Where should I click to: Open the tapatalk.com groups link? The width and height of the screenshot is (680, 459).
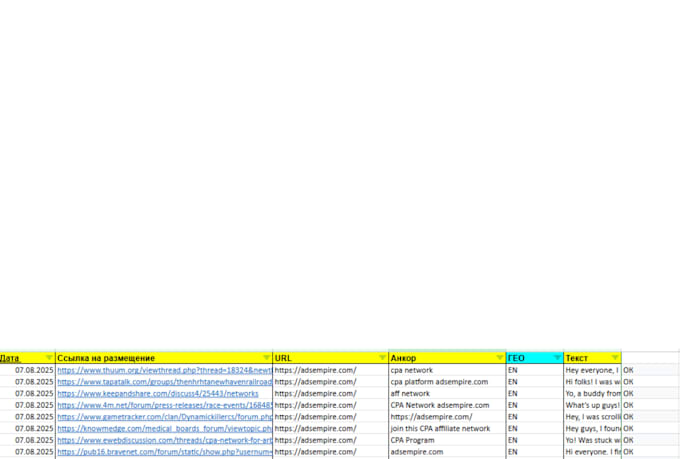pyautogui.click(x=165, y=382)
